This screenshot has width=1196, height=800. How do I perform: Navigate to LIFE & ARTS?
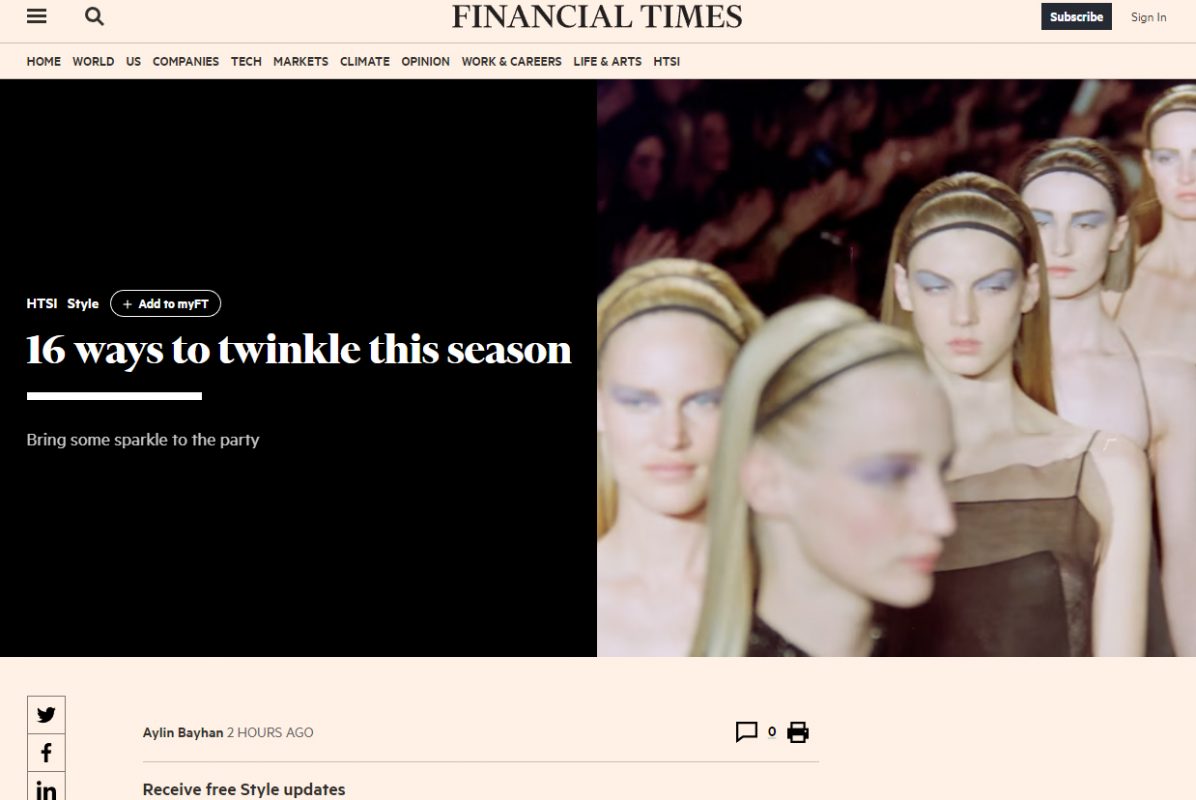coord(607,61)
